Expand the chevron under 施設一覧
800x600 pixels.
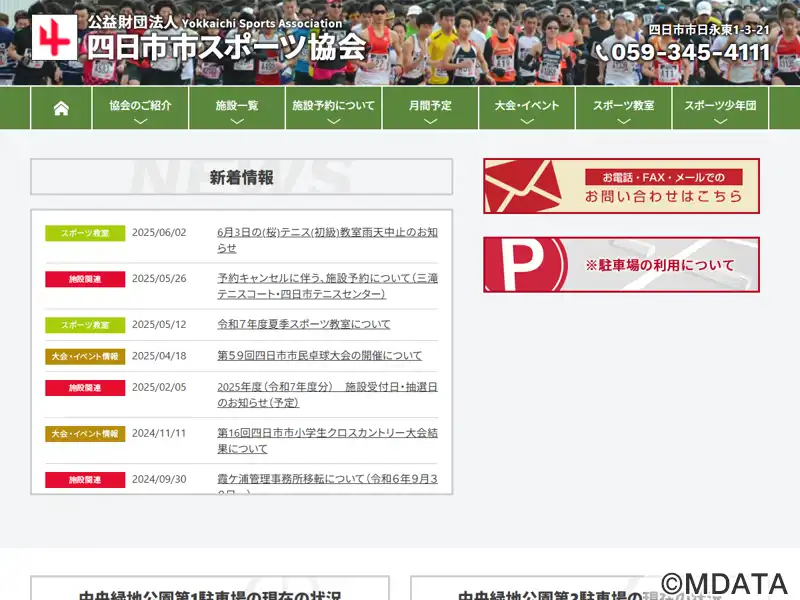coord(237,121)
